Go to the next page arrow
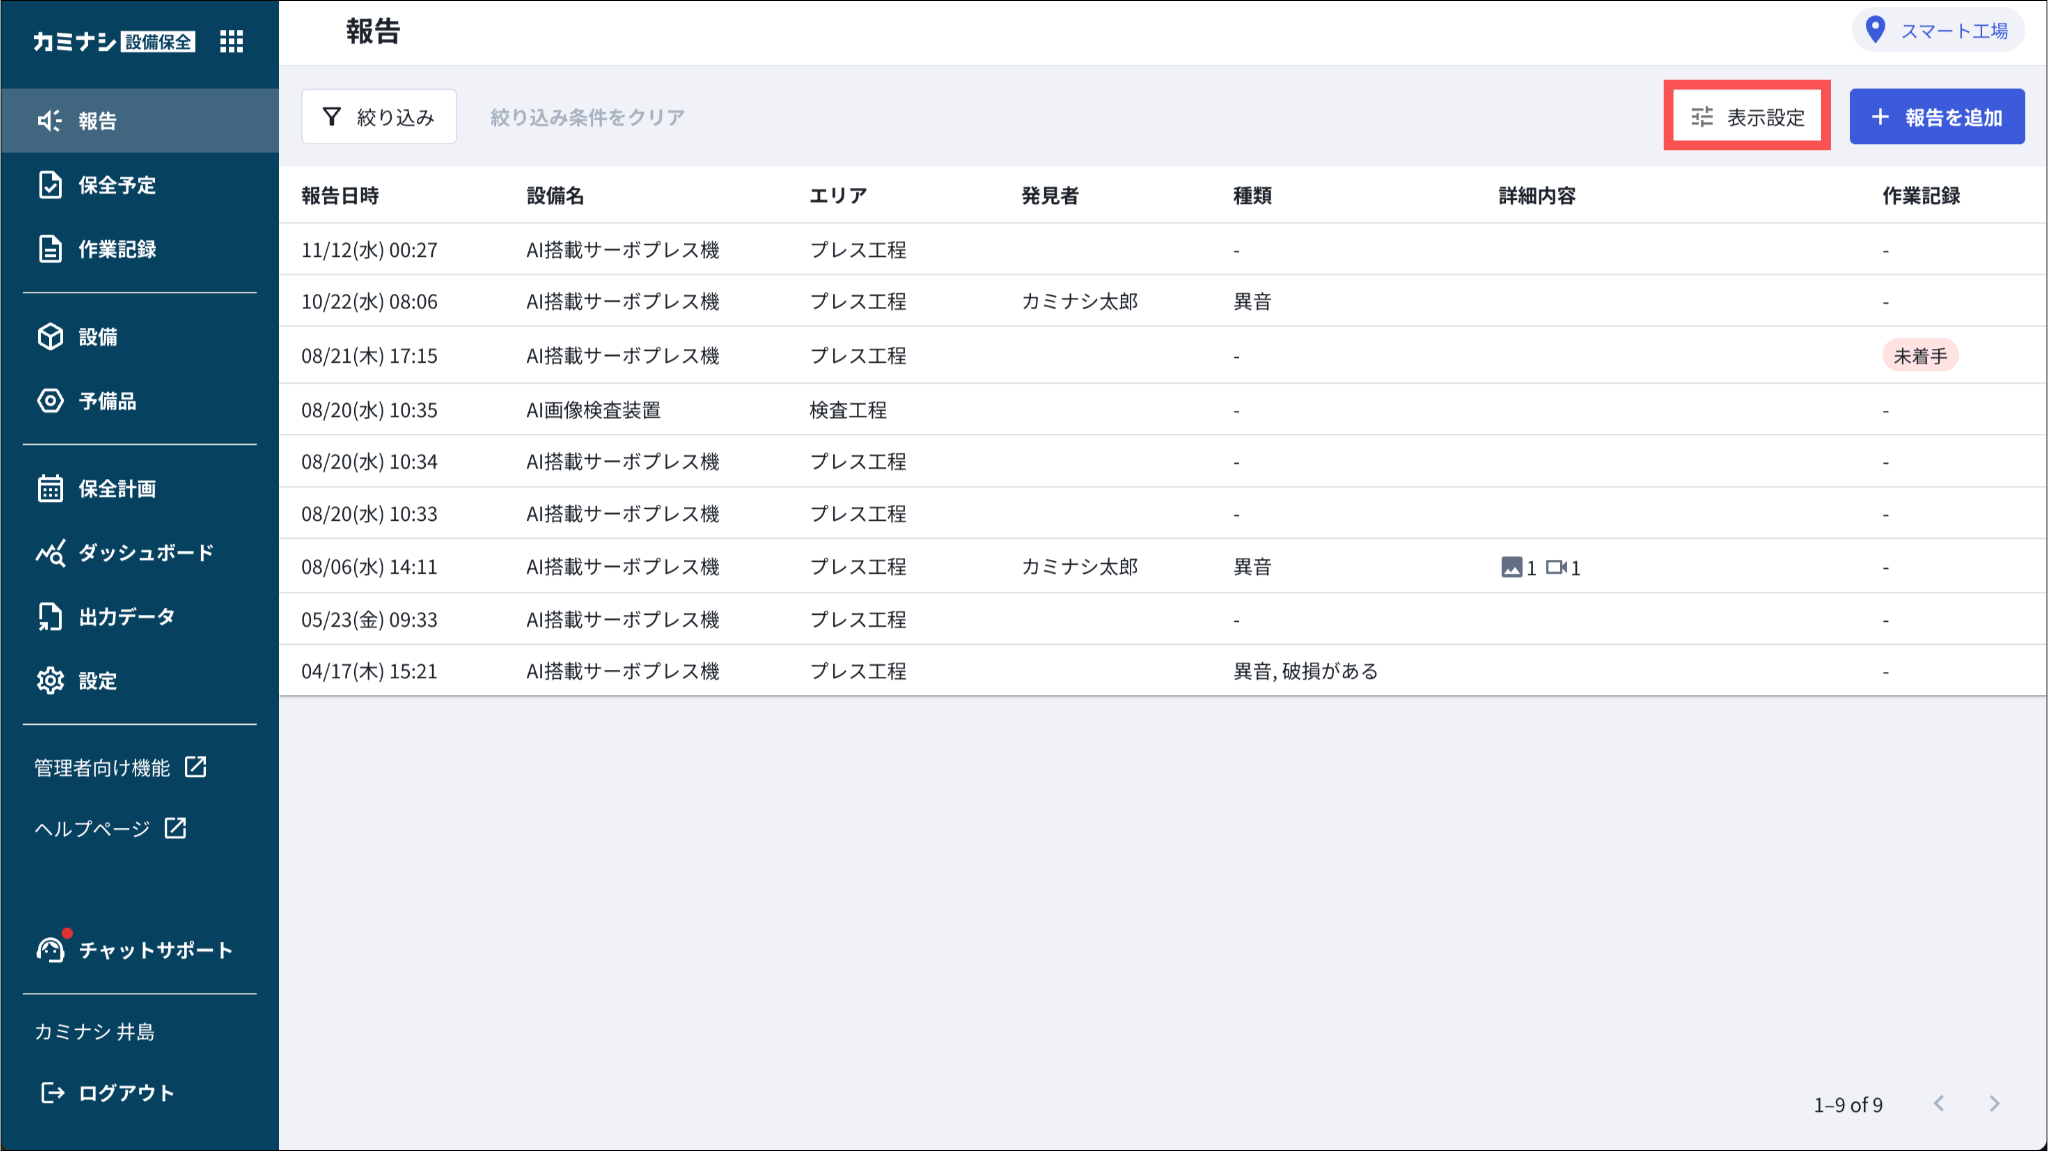 (1994, 1103)
